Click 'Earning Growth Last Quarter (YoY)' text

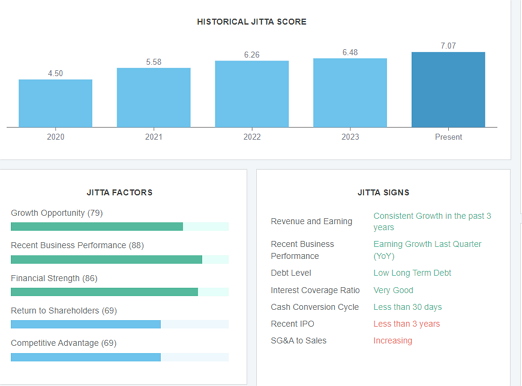[427, 250]
